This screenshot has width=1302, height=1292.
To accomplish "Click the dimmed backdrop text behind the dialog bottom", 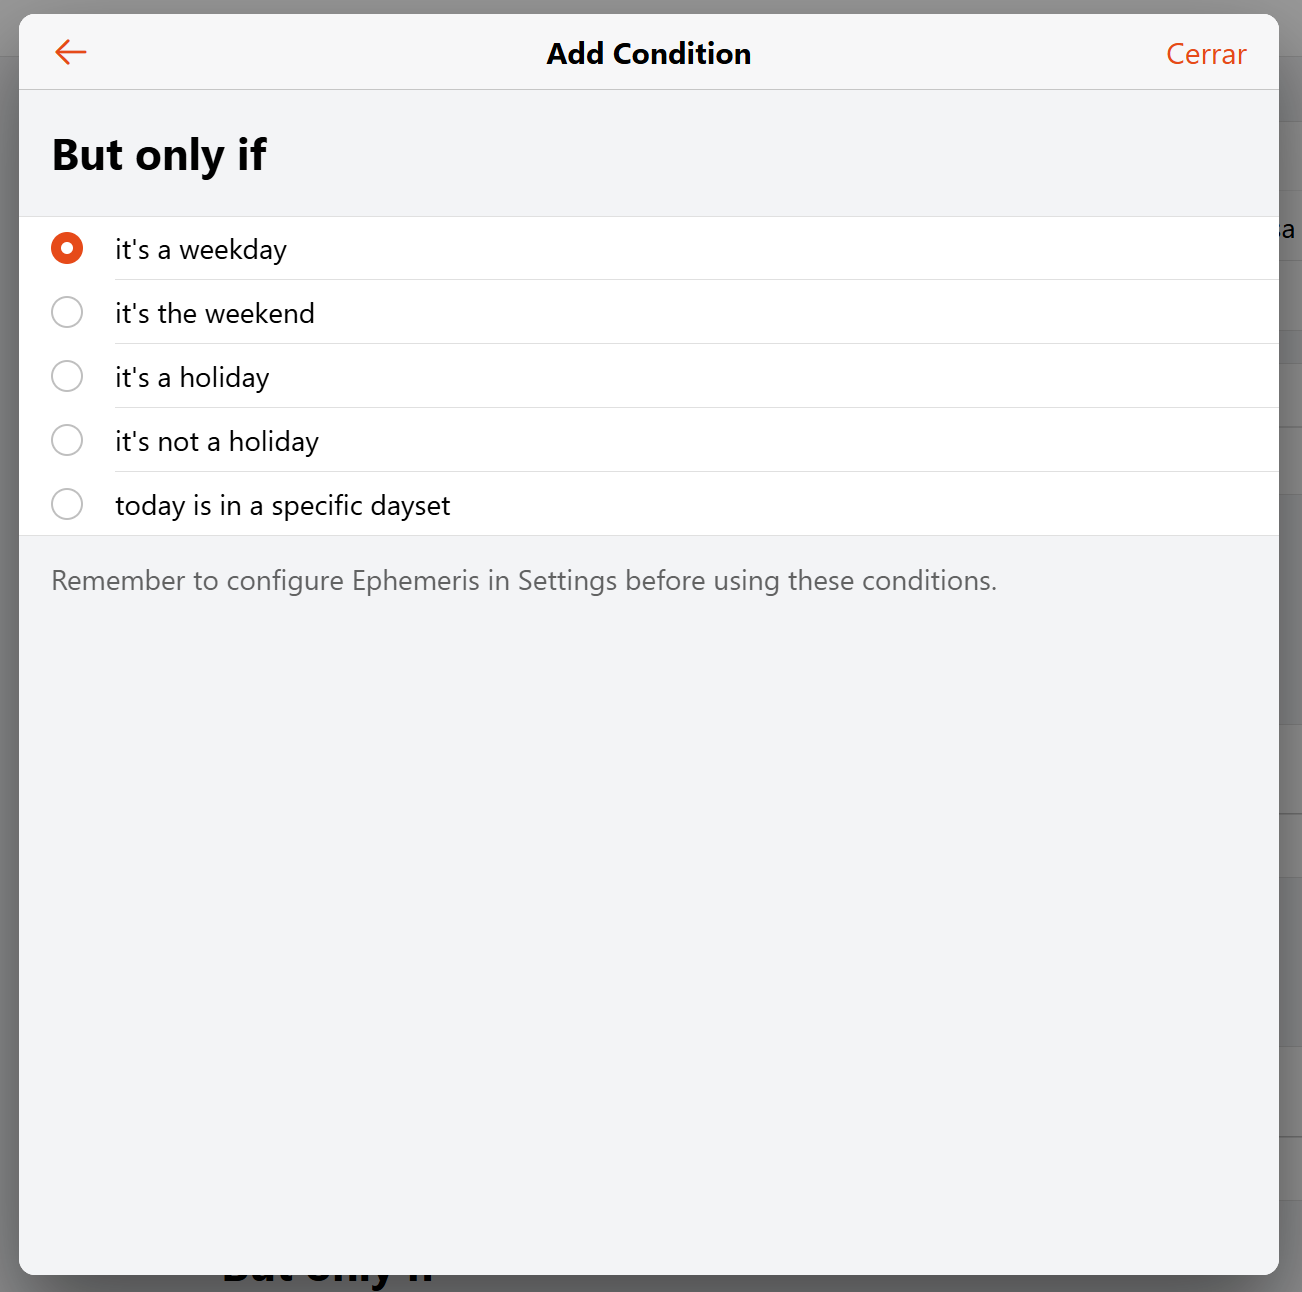I will 328,1282.
